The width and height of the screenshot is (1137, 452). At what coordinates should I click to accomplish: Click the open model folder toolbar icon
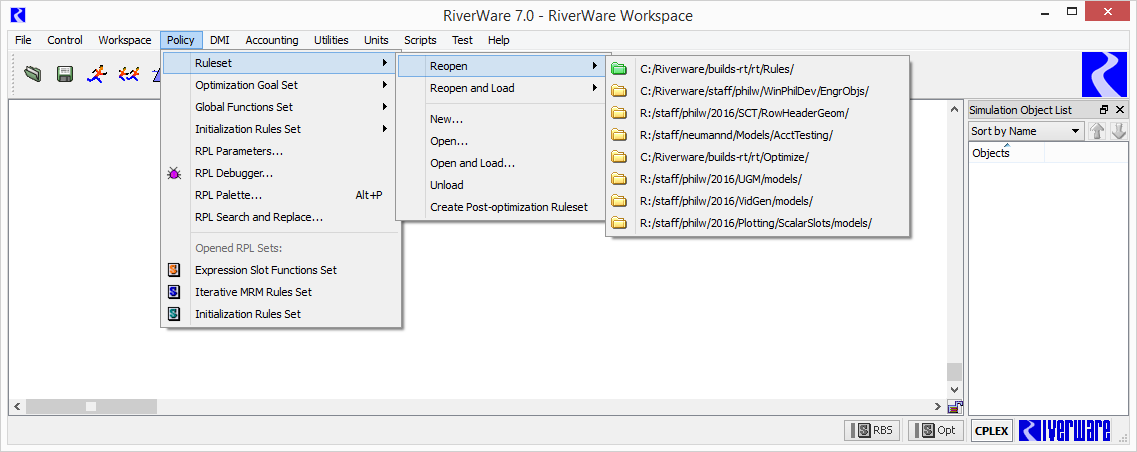32,73
